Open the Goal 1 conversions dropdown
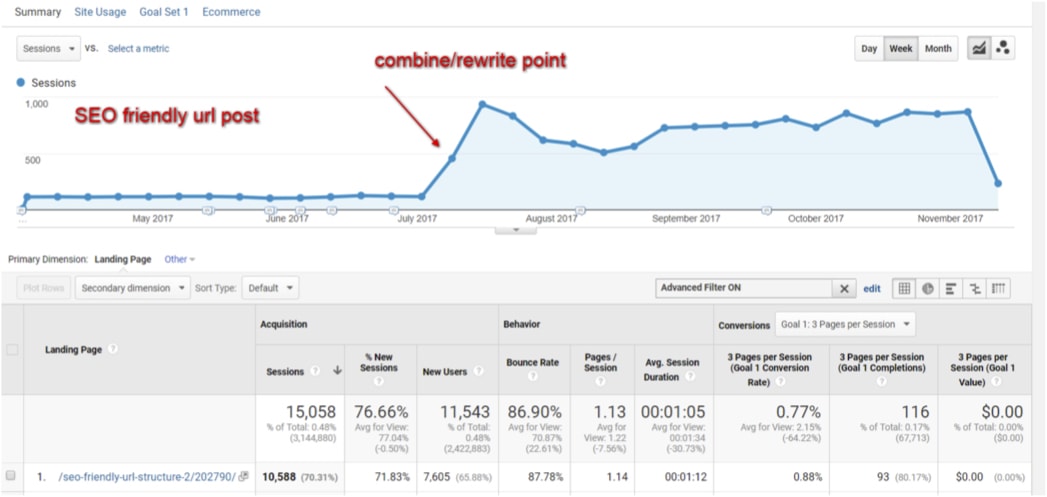The width and height of the screenshot is (1047, 497). pos(845,324)
